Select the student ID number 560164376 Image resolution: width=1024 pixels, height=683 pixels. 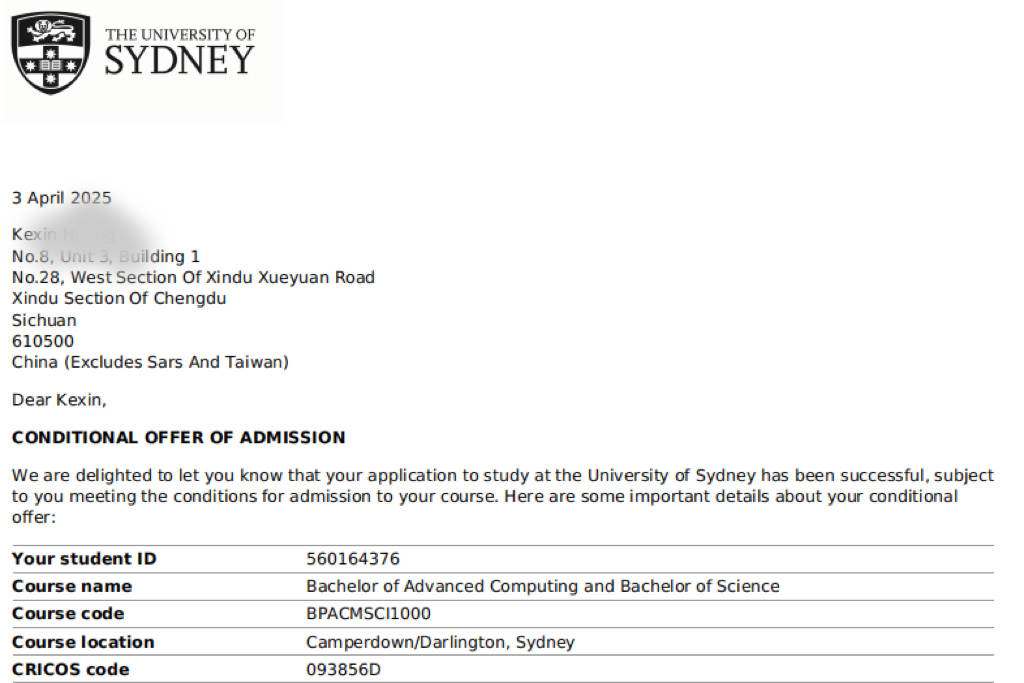tap(353, 559)
